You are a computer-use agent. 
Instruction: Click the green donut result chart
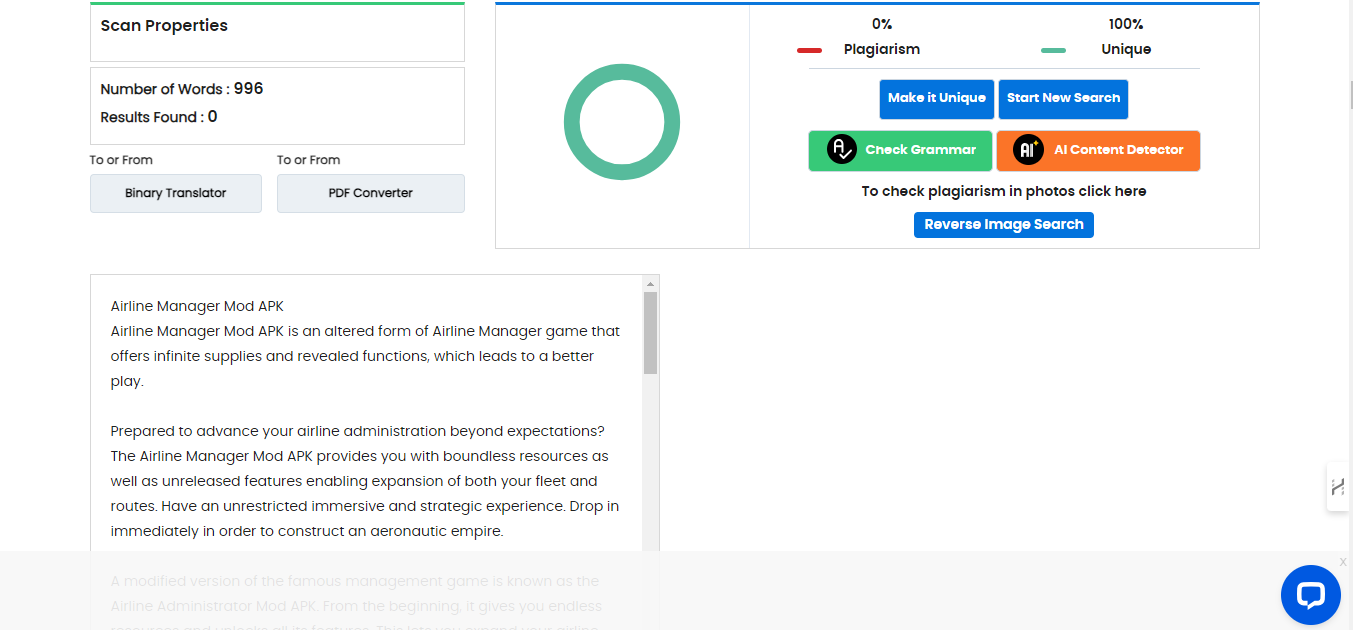pyautogui.click(x=622, y=123)
